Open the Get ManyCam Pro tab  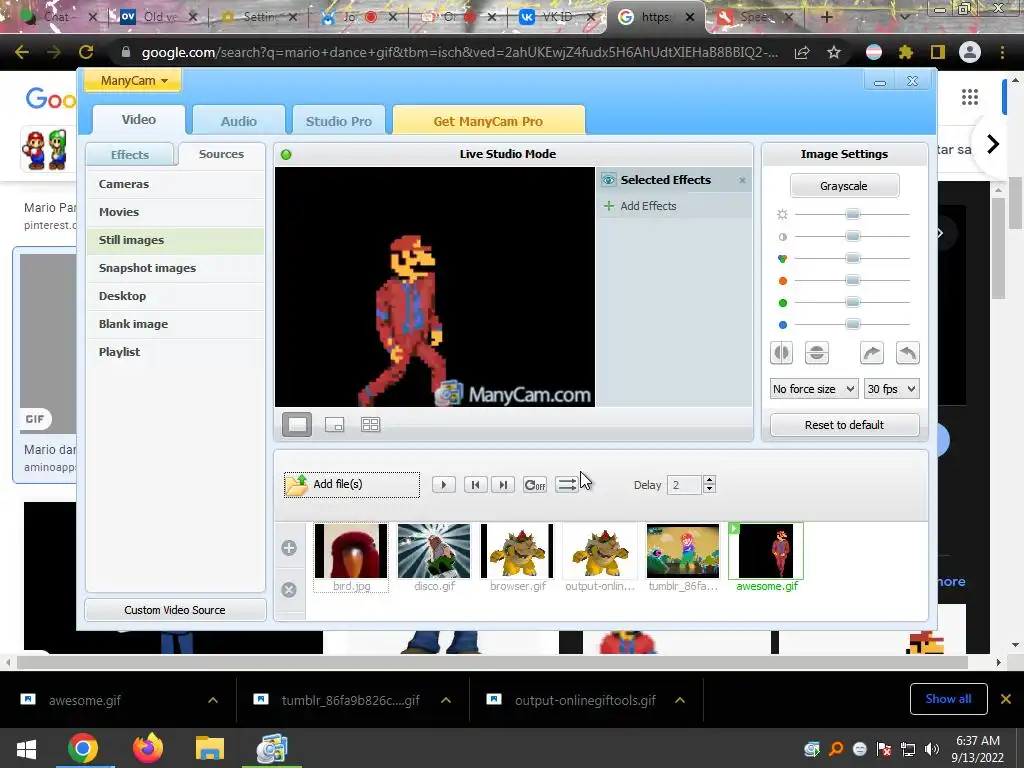pos(488,121)
